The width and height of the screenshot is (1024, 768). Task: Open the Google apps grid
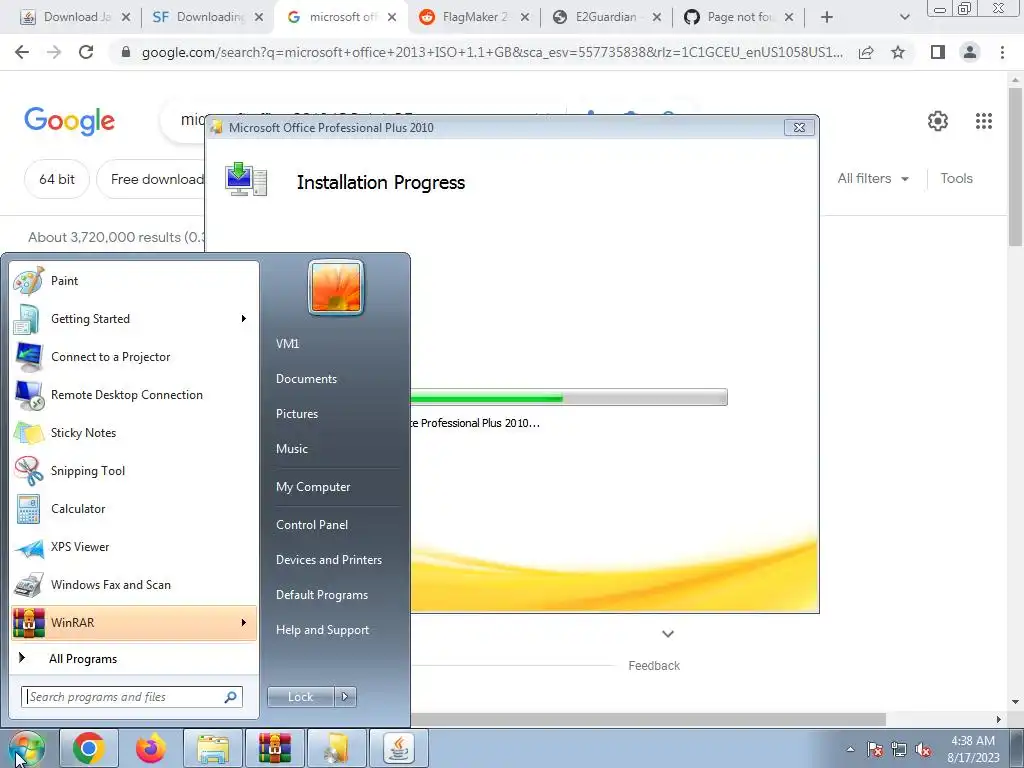(984, 121)
